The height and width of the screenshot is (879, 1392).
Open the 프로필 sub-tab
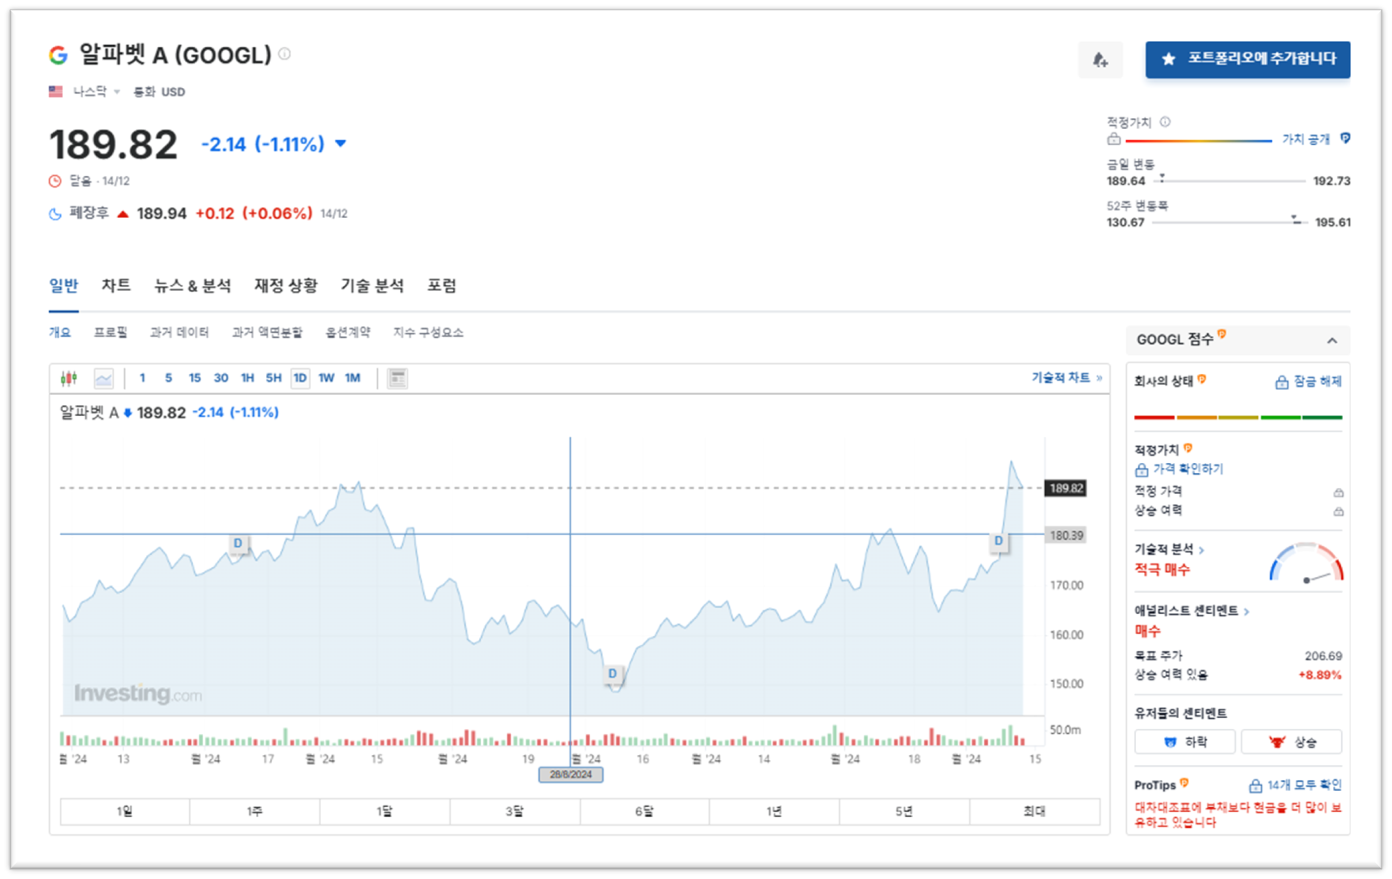111,332
